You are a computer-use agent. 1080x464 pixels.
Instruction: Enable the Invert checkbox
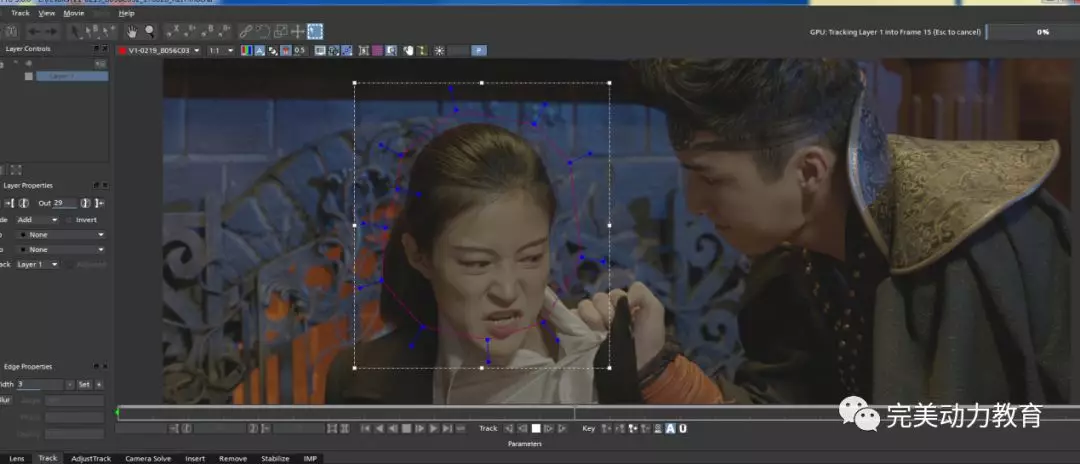pos(70,220)
